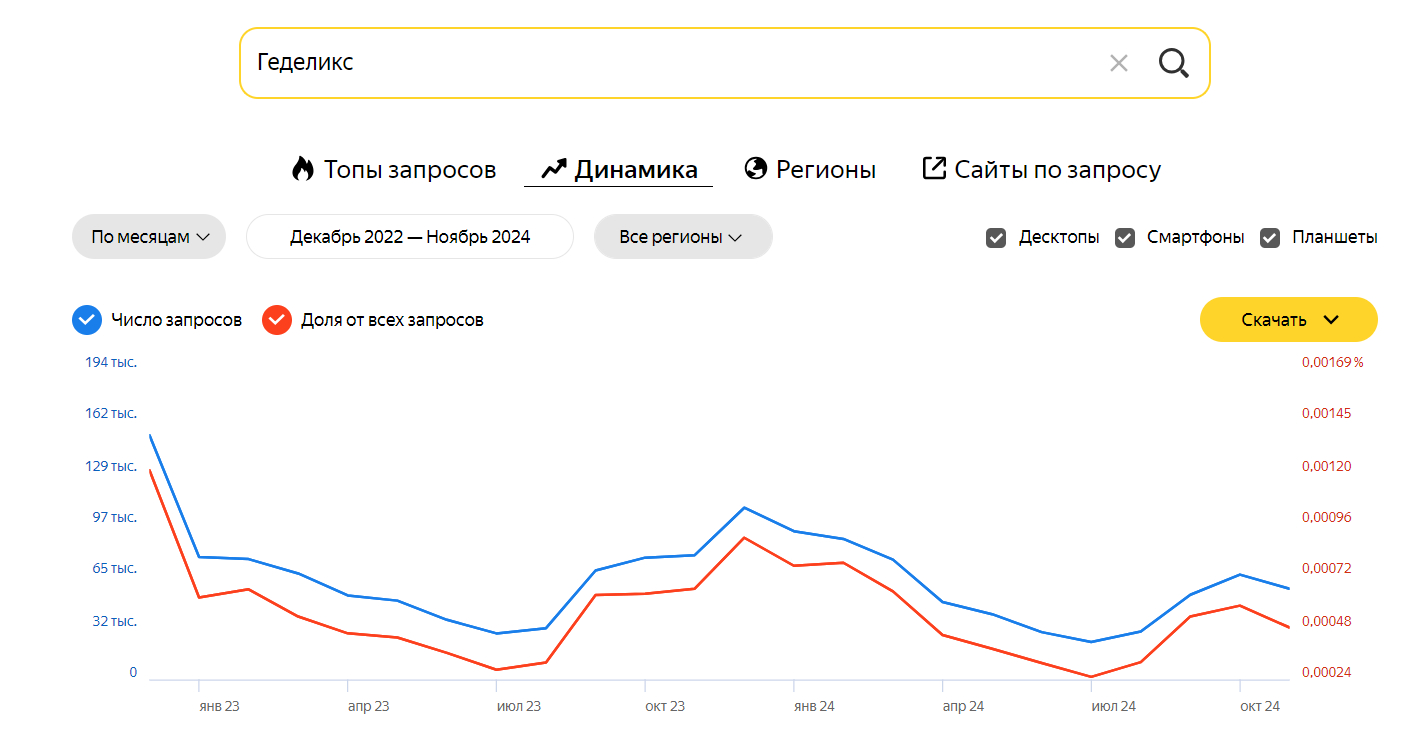Uncheck the Планшеты checkbox
1426x742 pixels.
coord(1270,238)
